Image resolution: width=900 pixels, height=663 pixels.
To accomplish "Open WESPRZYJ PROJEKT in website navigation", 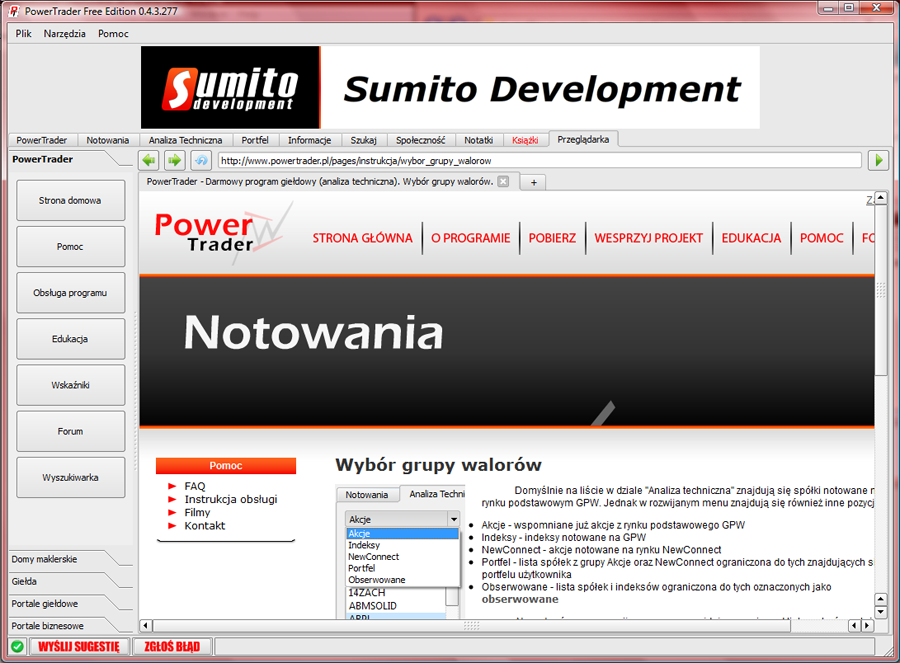I will pyautogui.click(x=649, y=238).
